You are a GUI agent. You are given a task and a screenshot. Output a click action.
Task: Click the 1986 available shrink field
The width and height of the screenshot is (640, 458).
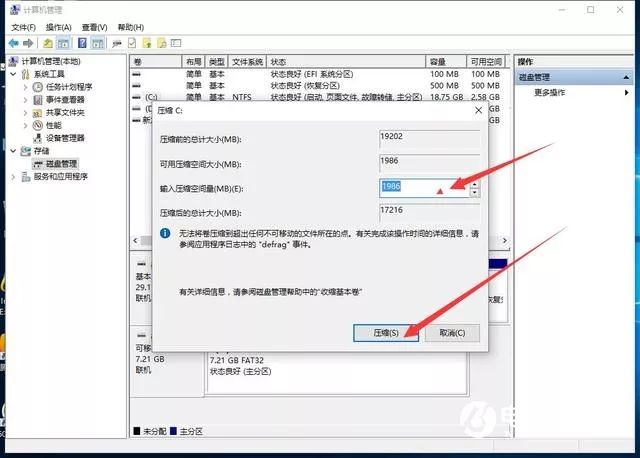coord(429,164)
